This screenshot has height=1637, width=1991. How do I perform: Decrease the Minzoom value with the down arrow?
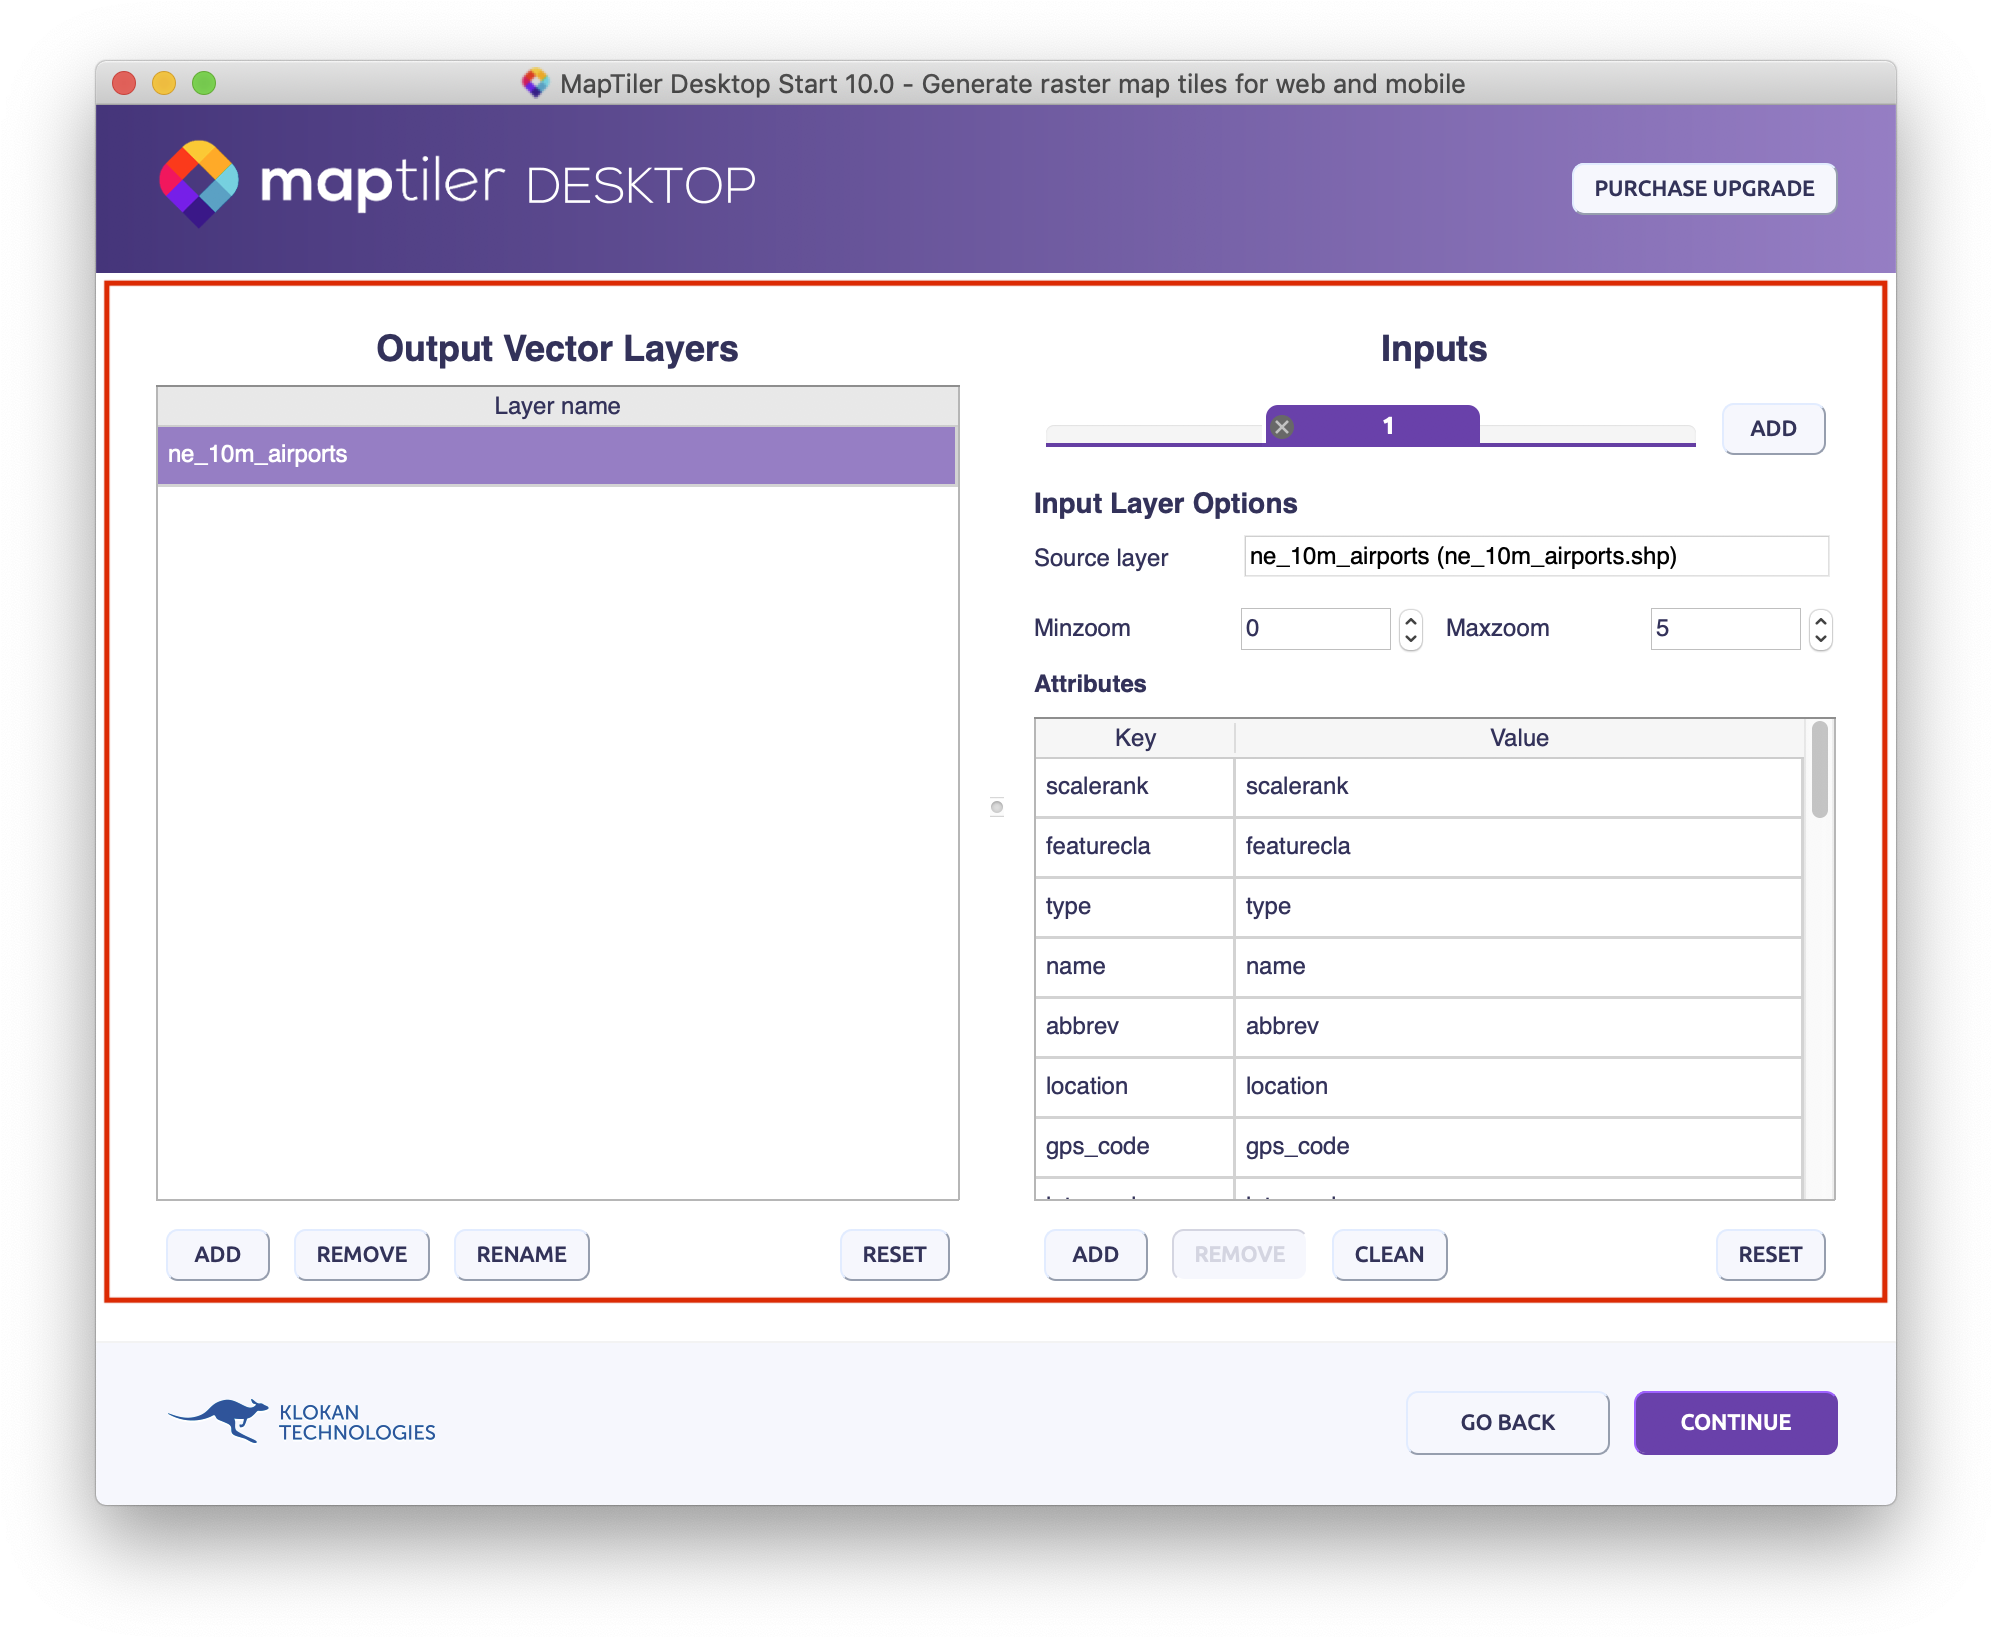[x=1411, y=639]
